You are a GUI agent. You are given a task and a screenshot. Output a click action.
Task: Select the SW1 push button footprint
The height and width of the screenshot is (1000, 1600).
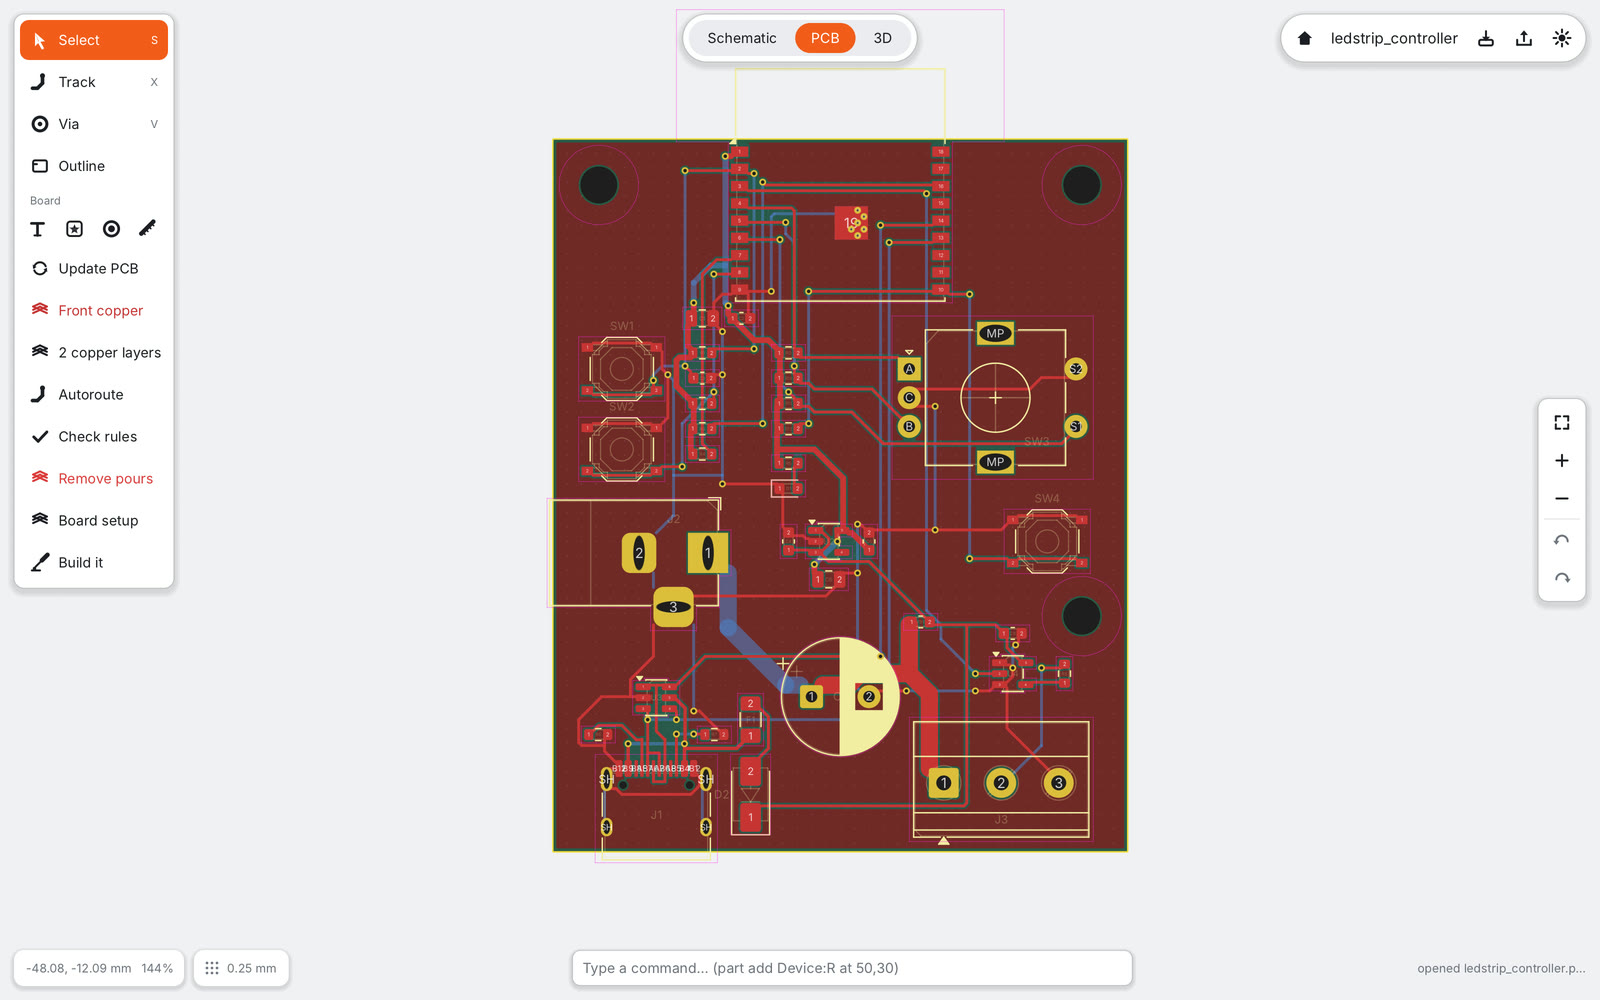tap(621, 368)
